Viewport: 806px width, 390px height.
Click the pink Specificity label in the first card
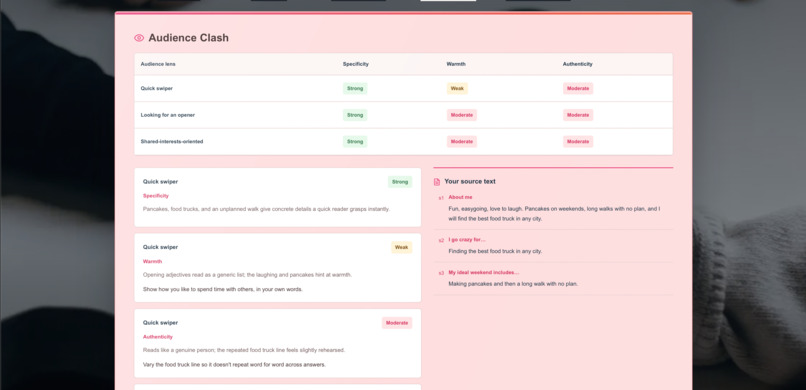(x=156, y=196)
